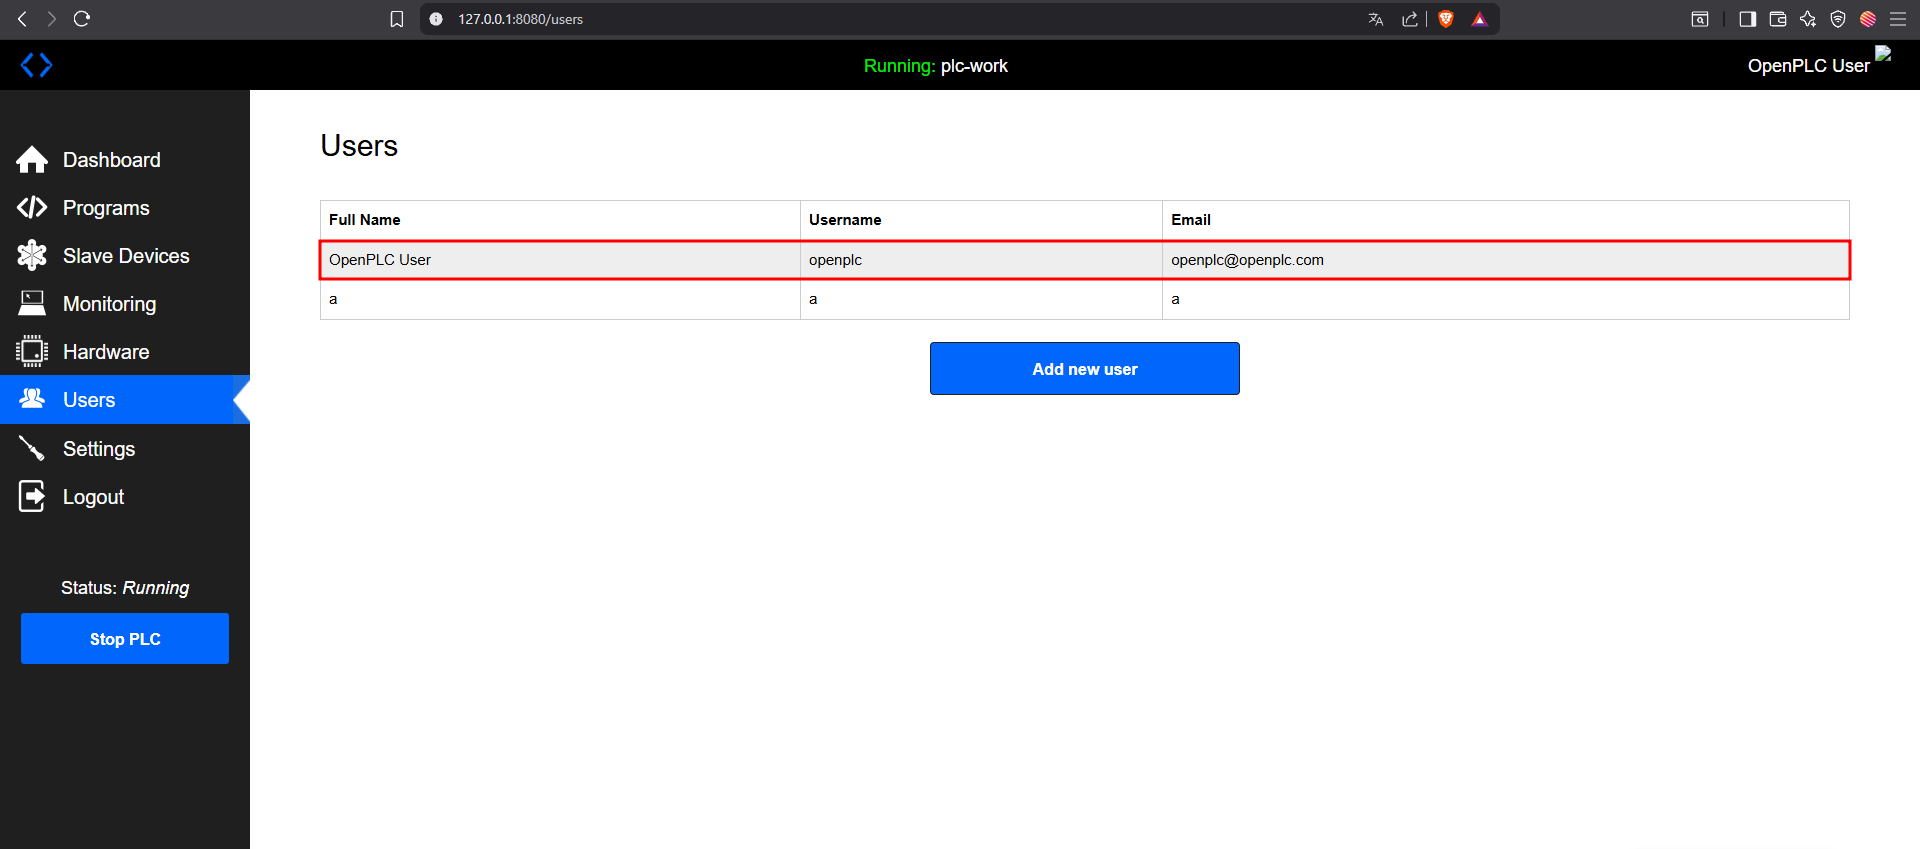Click the Running: plc-work status text
The height and width of the screenshot is (849, 1920).
point(935,66)
